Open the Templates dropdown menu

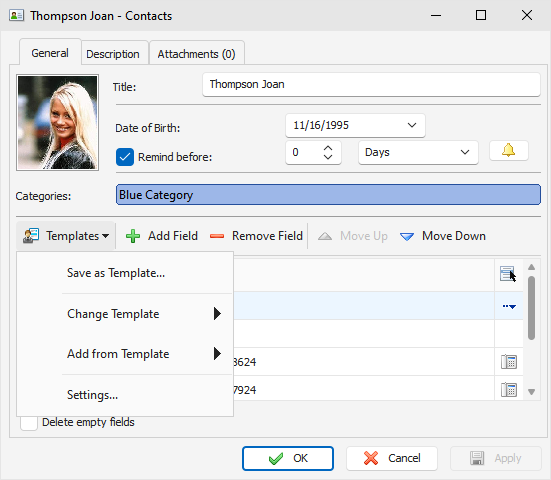click(x=66, y=236)
